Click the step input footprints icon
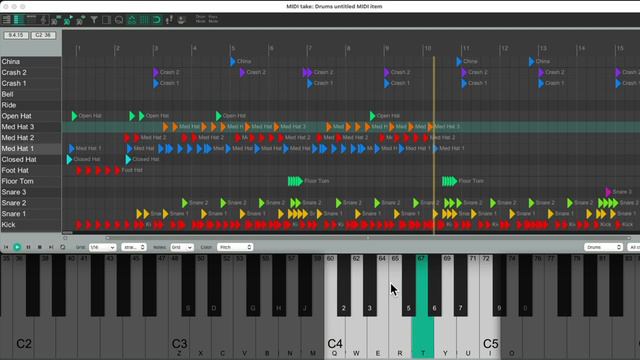 pyautogui.click(x=169, y=20)
